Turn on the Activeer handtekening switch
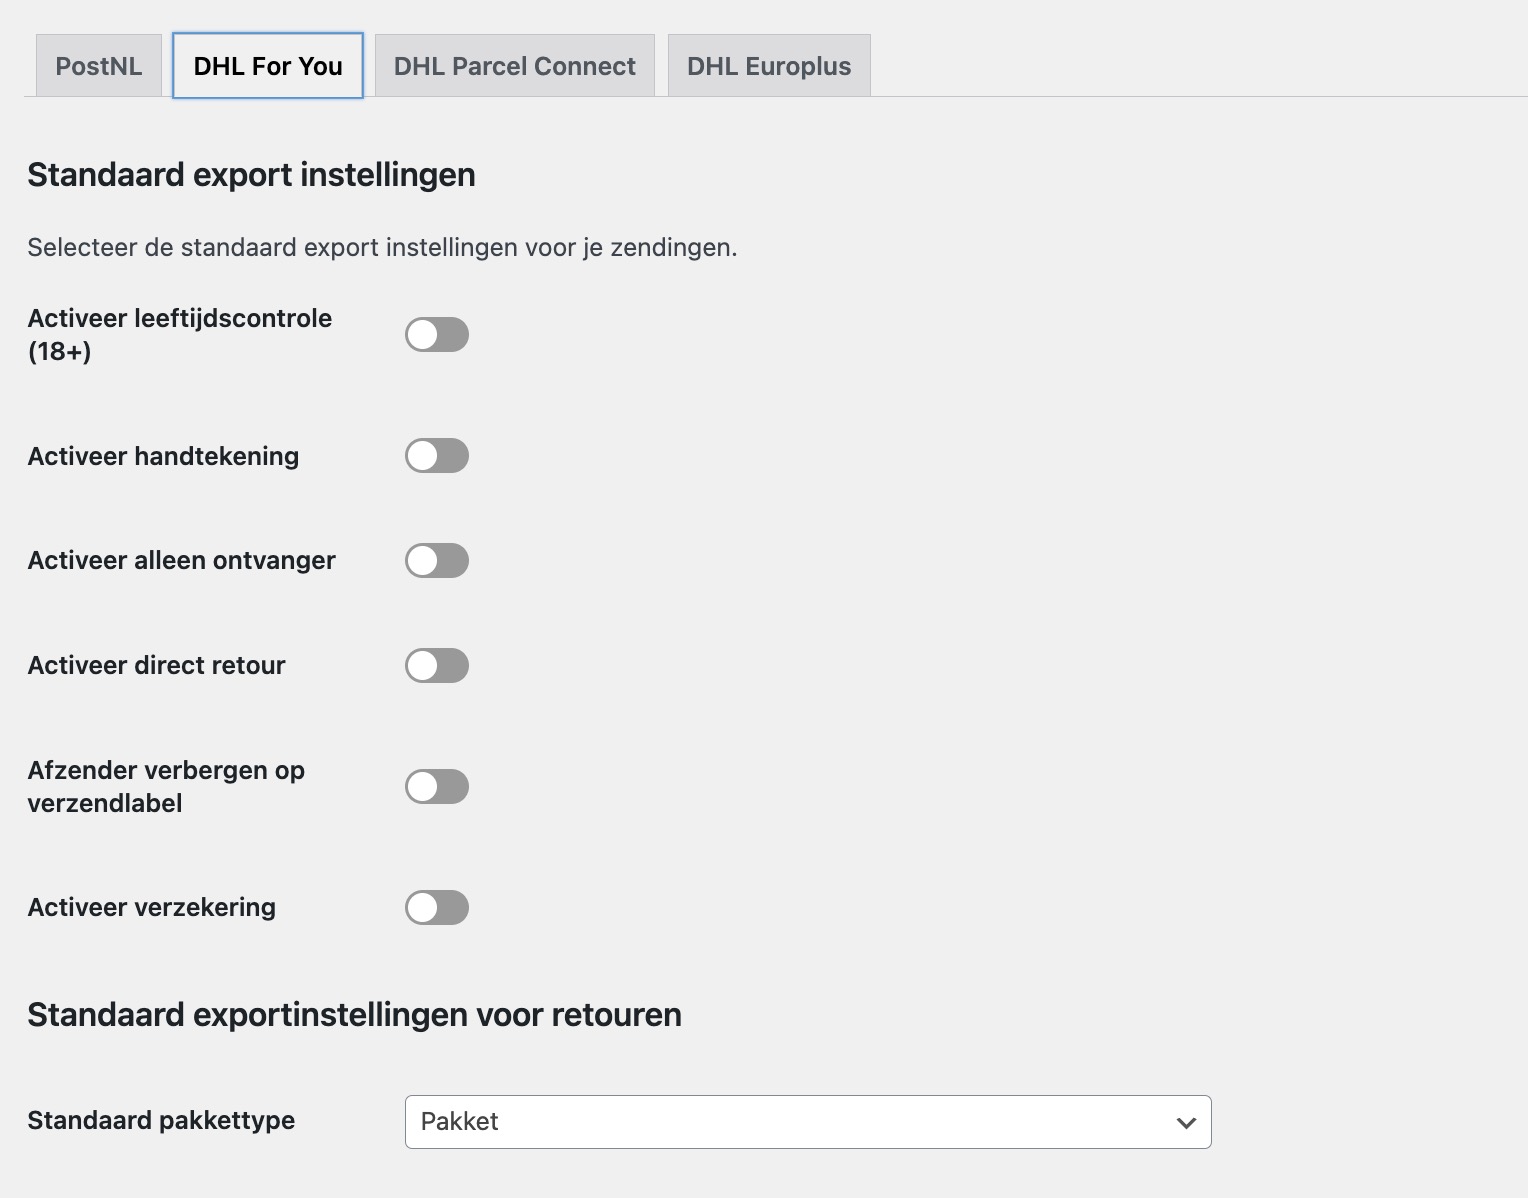Viewport: 1528px width, 1198px height. (437, 456)
